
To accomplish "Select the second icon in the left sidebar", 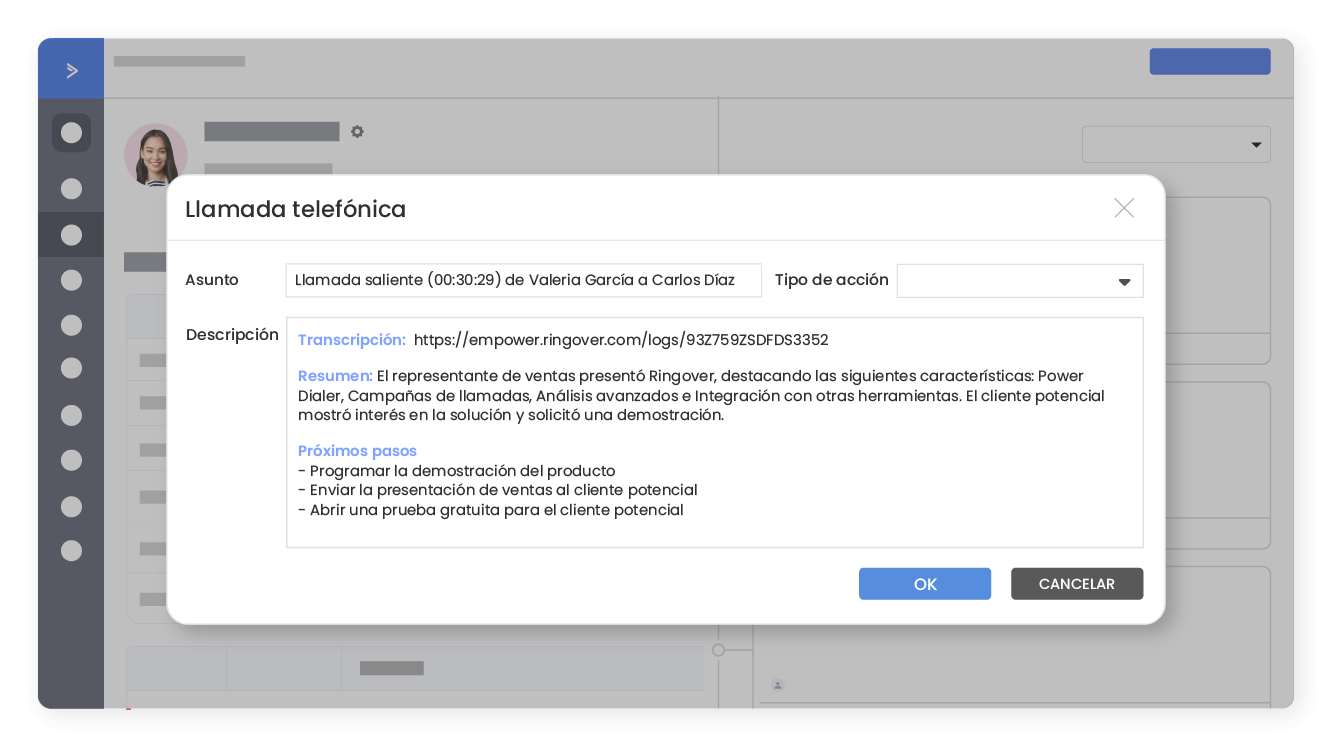I will pos(71,189).
